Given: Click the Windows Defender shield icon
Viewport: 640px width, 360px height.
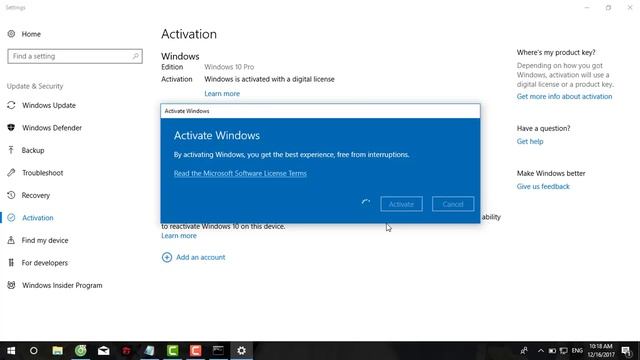Looking at the screenshot, I should pos(11,128).
